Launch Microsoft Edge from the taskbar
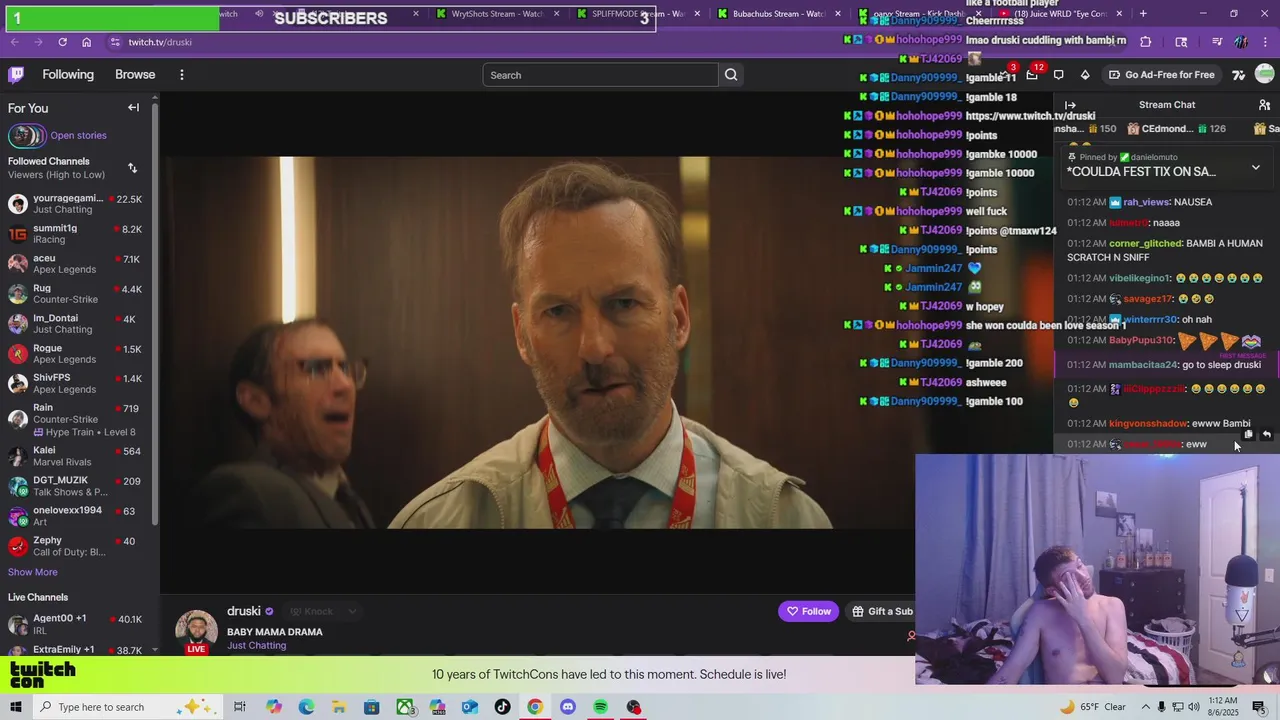 (x=306, y=707)
